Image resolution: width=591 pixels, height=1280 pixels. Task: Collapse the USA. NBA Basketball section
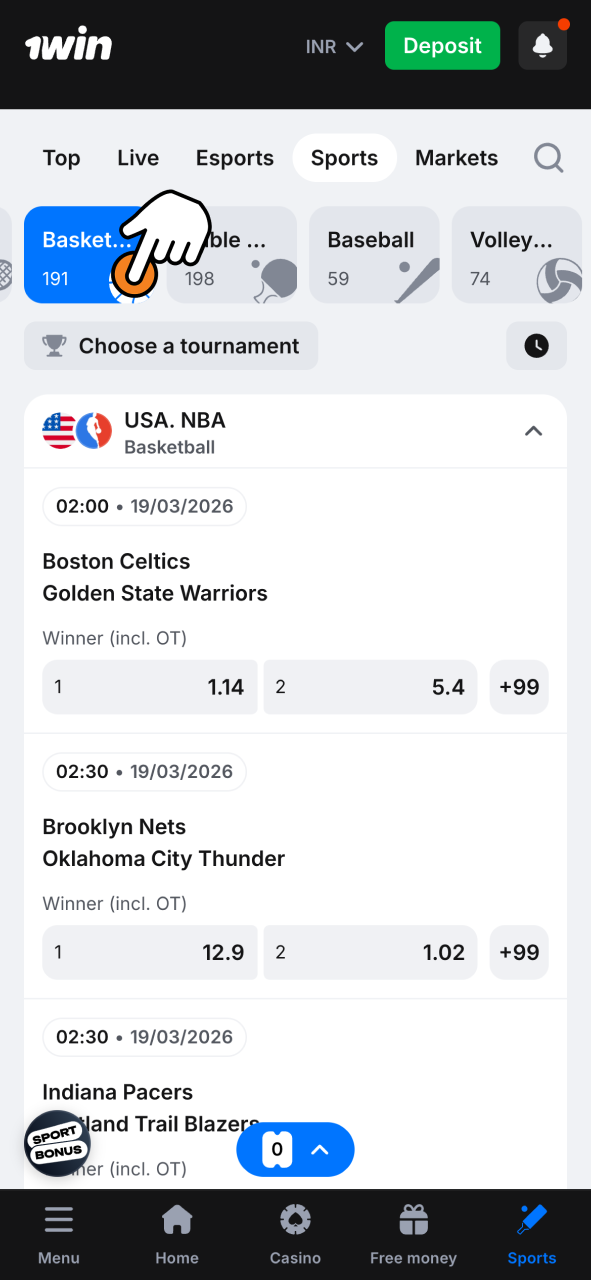(533, 431)
